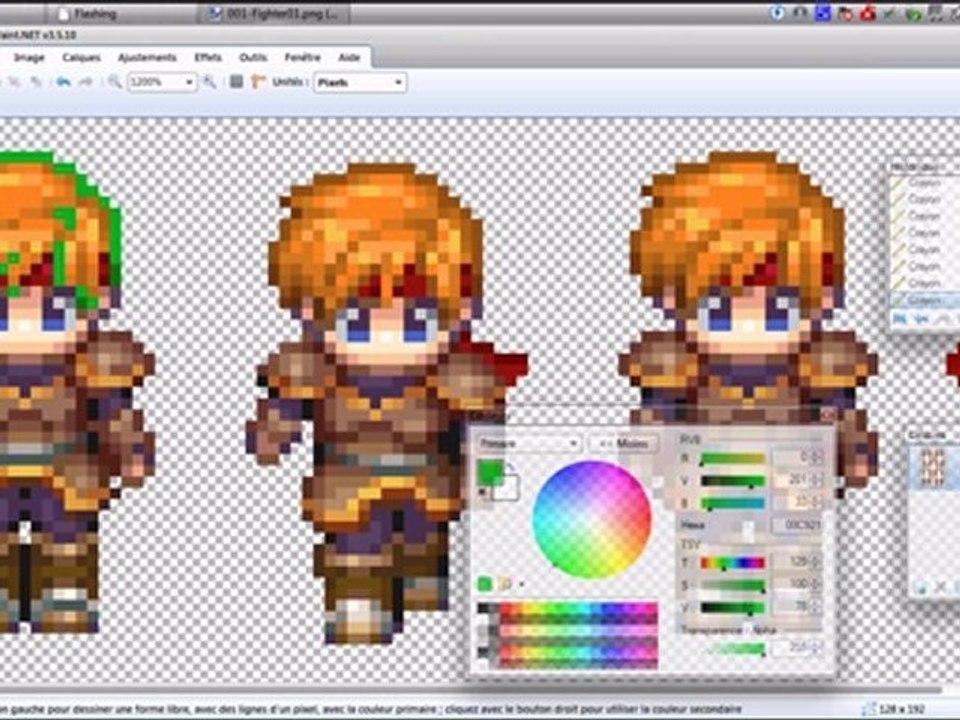Click the Zoom out magnifier icon

click(x=114, y=81)
